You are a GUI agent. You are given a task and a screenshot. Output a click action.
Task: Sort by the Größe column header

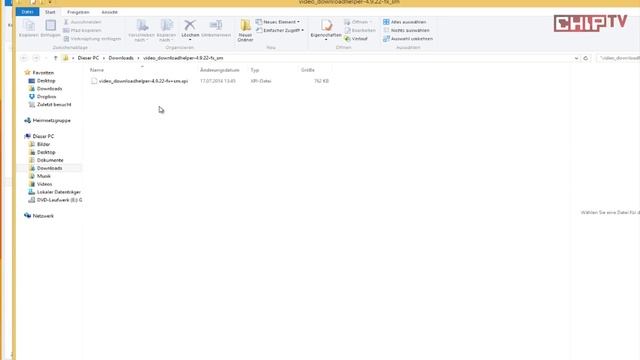pos(308,70)
